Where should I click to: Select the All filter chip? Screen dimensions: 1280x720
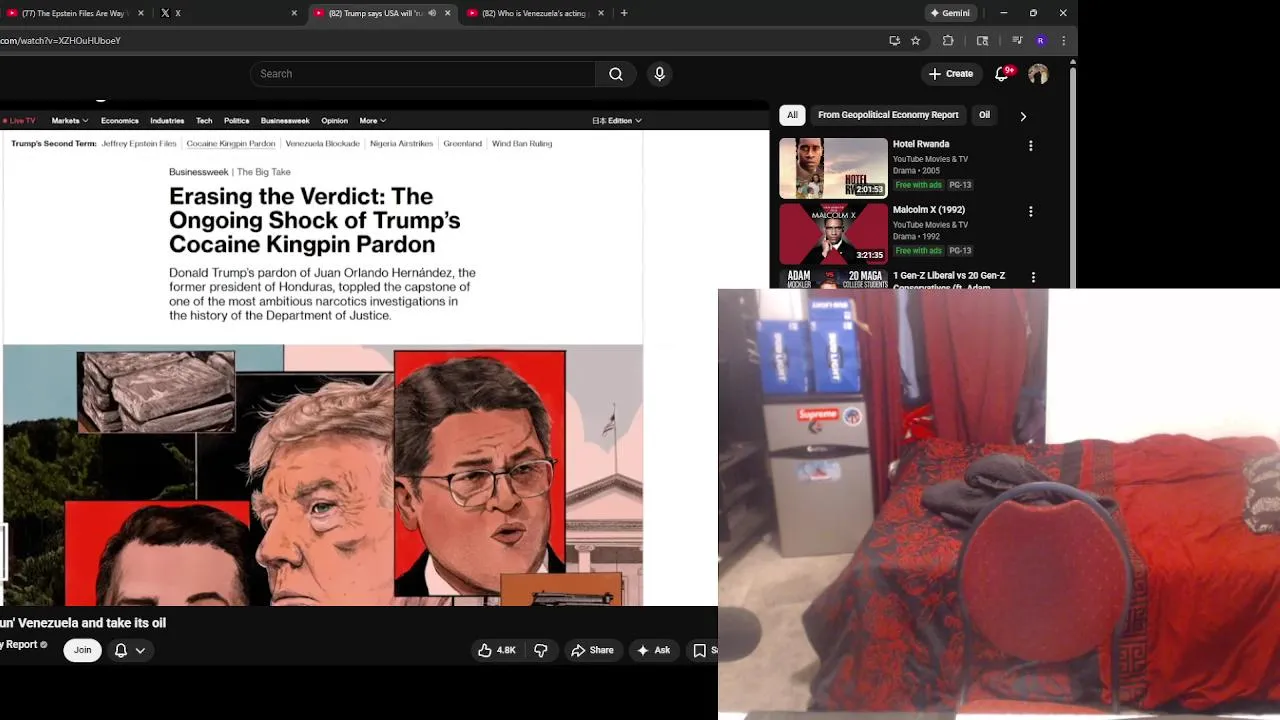(x=792, y=115)
